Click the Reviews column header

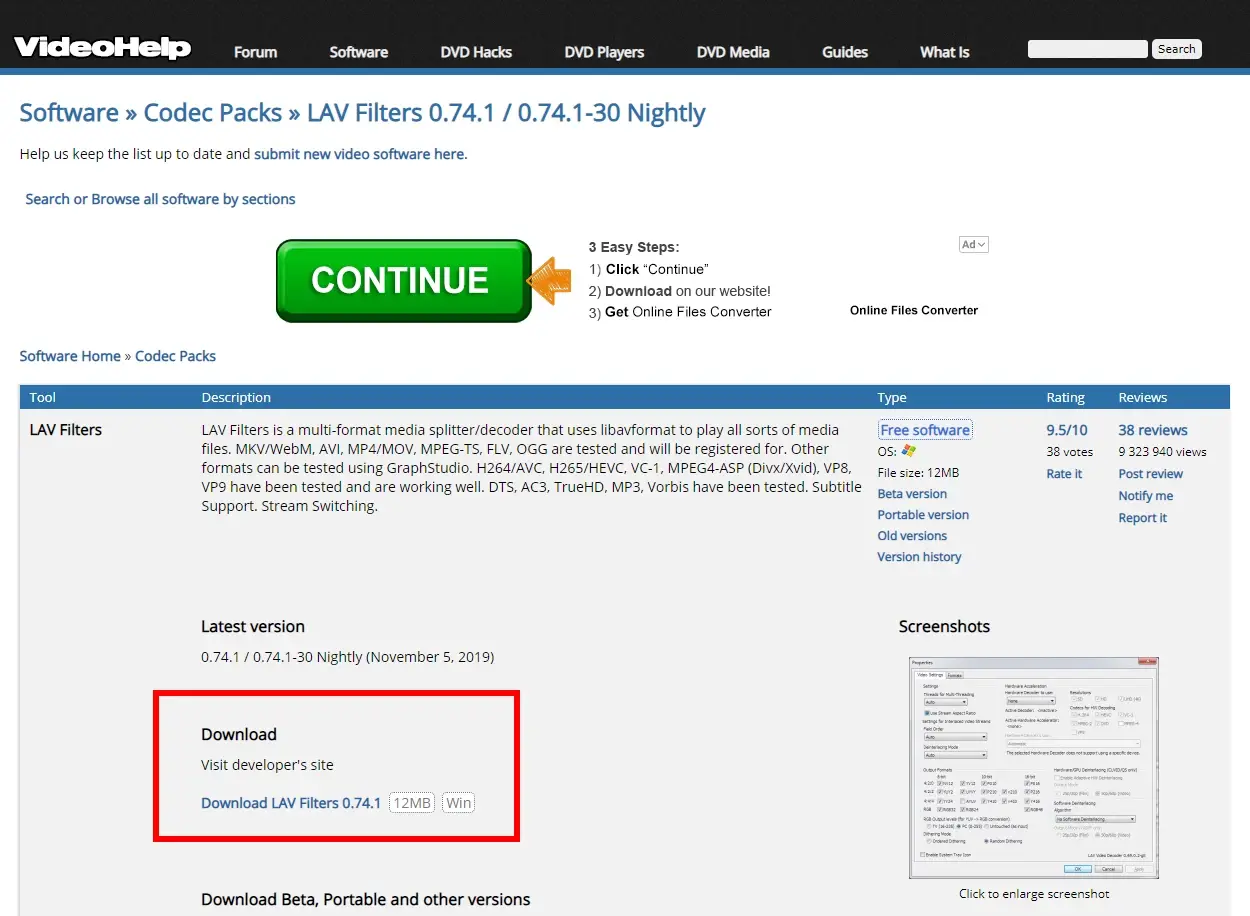point(1143,397)
